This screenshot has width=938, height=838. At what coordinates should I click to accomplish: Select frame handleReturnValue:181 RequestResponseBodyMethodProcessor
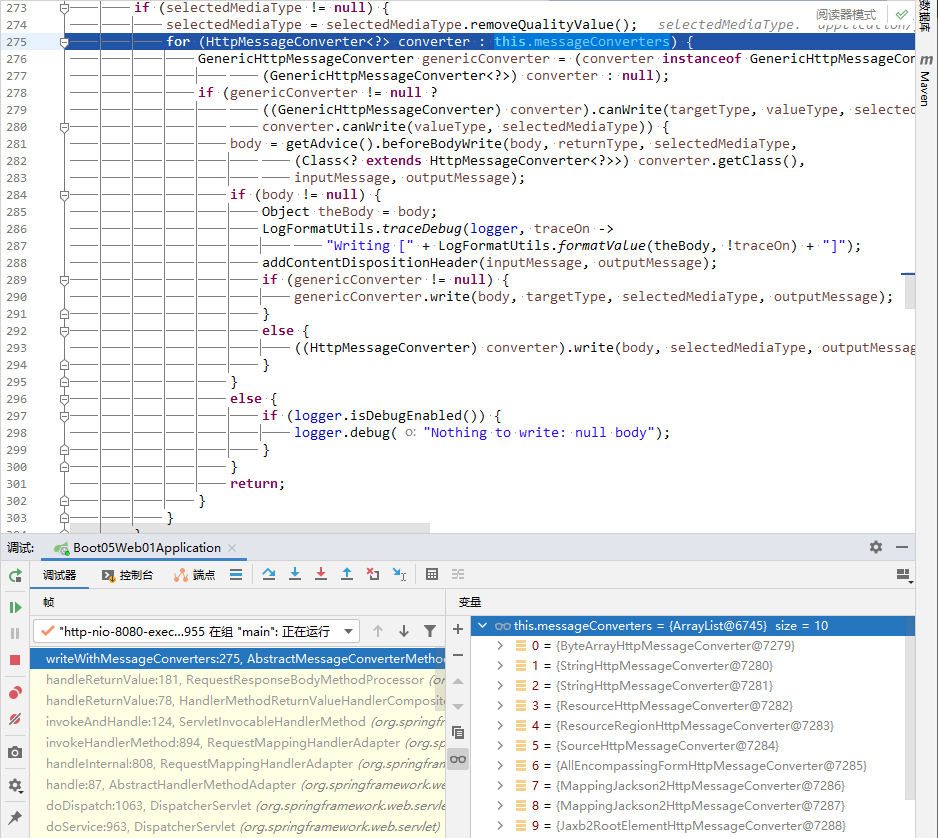click(237, 680)
